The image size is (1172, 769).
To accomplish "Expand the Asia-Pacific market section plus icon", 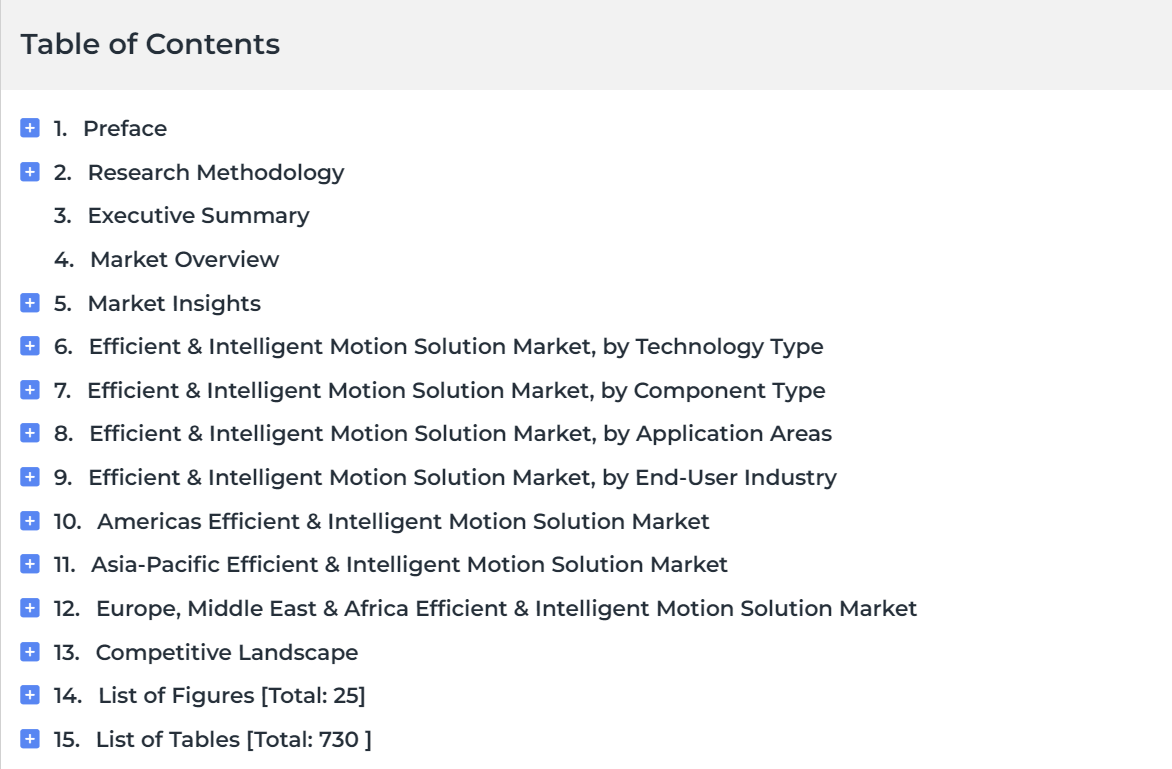I will click(x=30, y=564).
